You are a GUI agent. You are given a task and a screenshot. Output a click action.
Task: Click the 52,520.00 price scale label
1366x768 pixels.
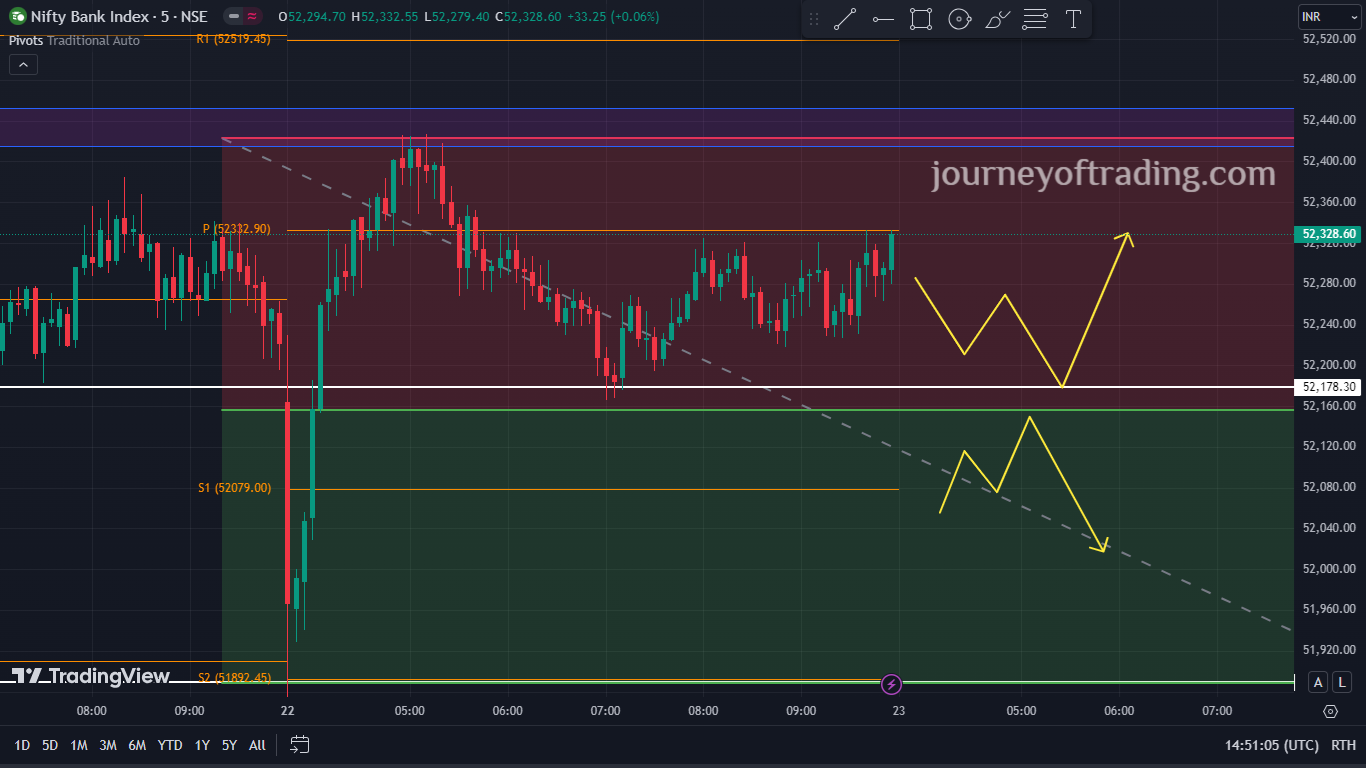click(1329, 38)
